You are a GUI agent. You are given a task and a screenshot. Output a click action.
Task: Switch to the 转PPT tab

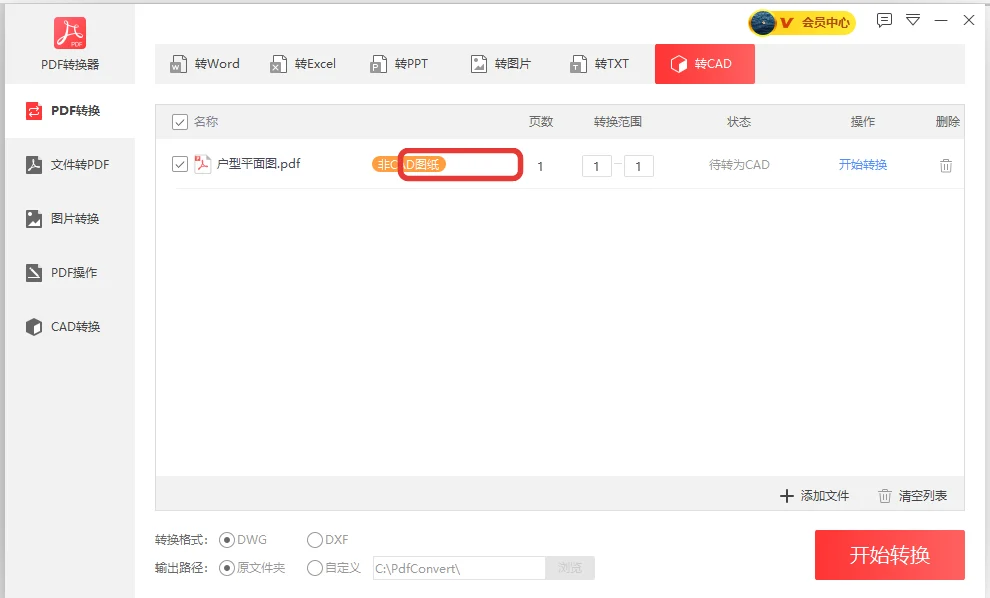tap(398, 64)
